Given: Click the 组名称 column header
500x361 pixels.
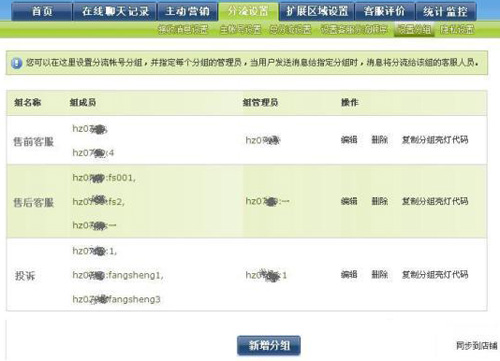Looking at the screenshot, I should (x=28, y=102).
